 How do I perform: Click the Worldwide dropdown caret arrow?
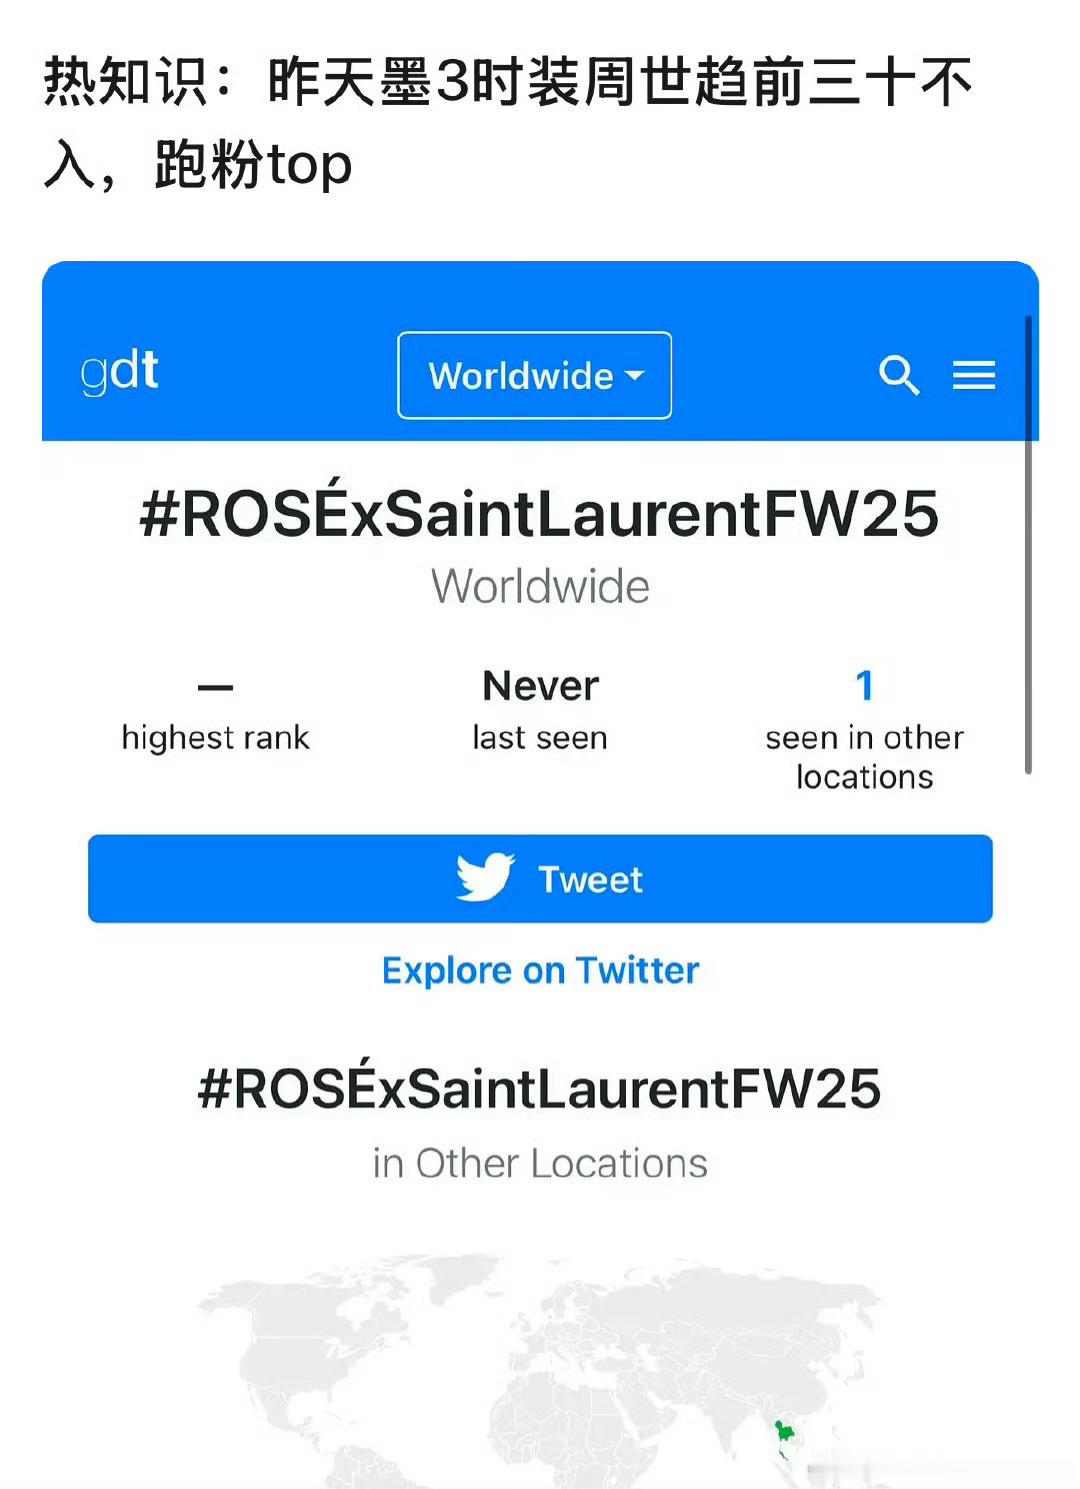coord(635,376)
